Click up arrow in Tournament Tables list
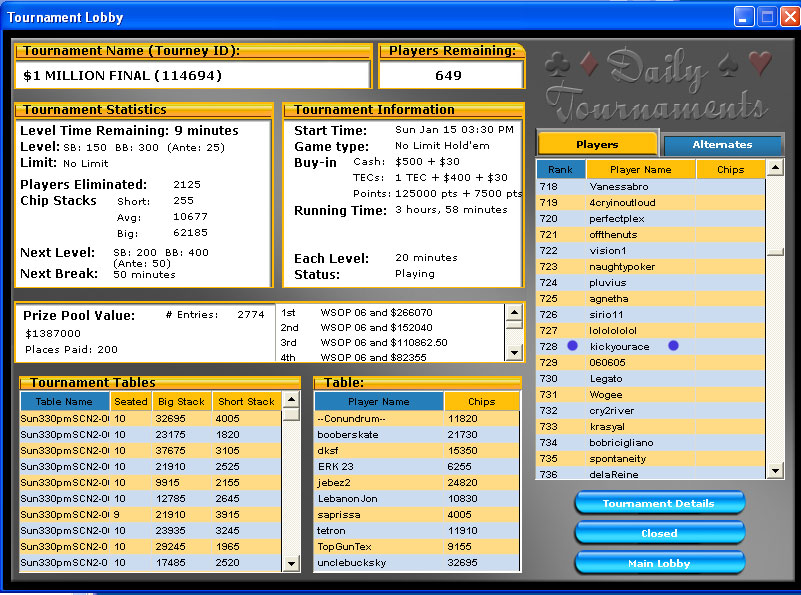 (x=291, y=400)
